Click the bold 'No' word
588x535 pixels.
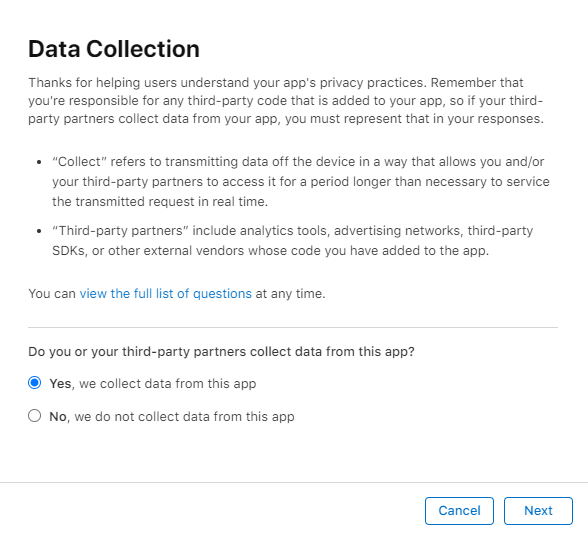tap(58, 417)
